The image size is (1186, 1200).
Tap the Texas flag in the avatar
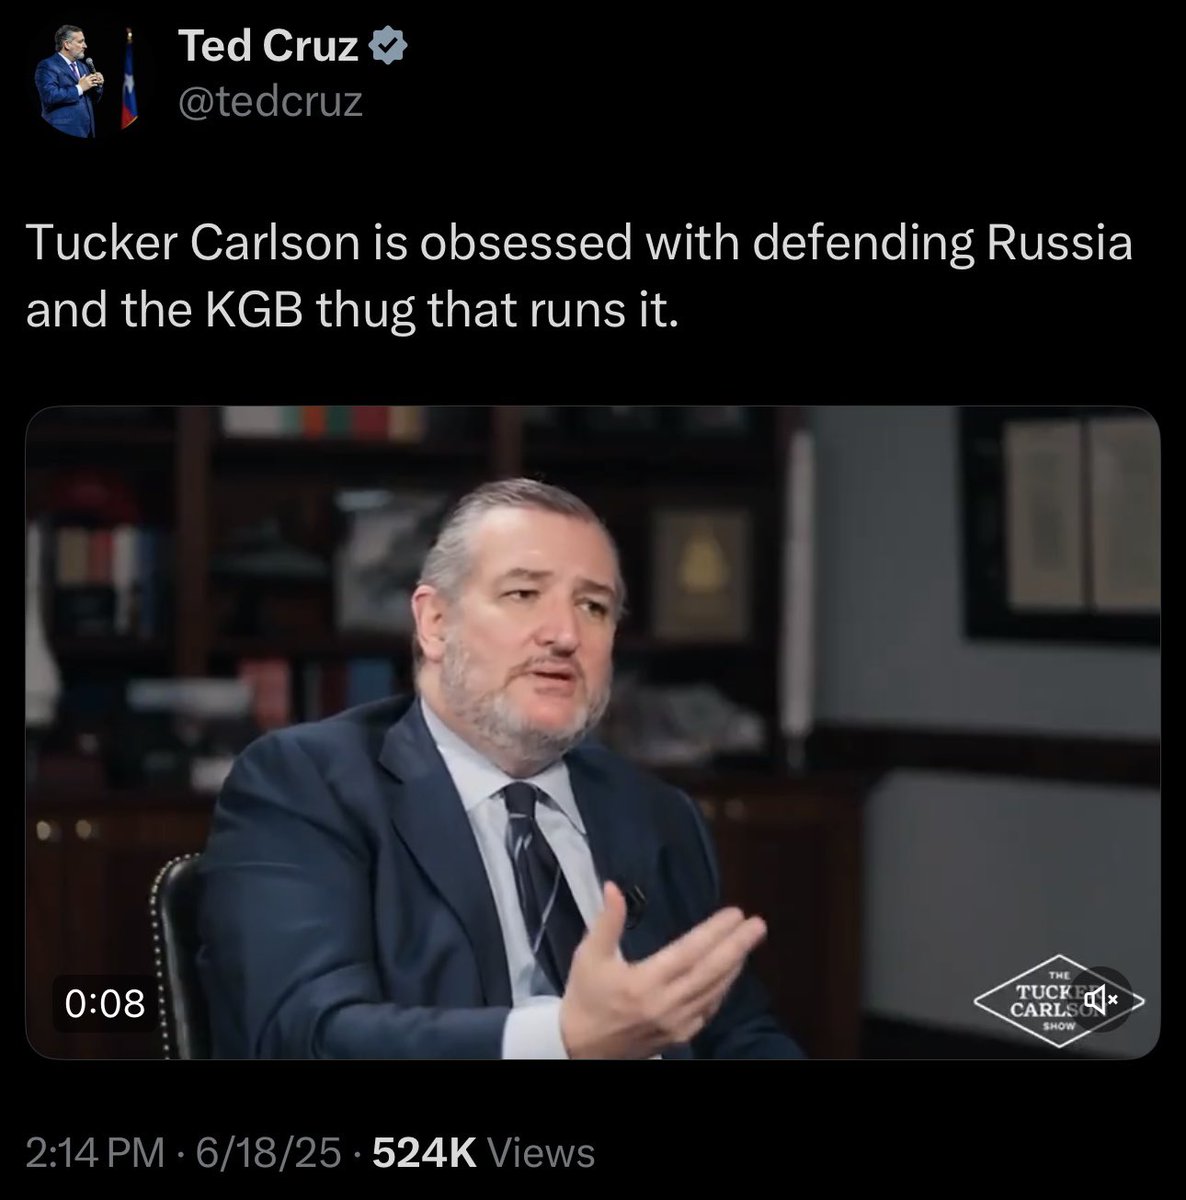pyautogui.click(x=126, y=95)
